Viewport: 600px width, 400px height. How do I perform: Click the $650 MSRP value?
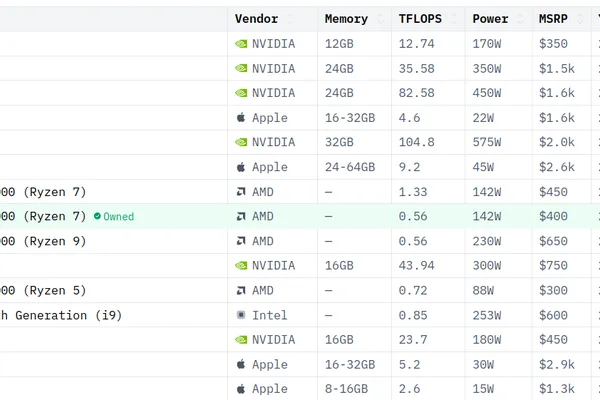553,241
